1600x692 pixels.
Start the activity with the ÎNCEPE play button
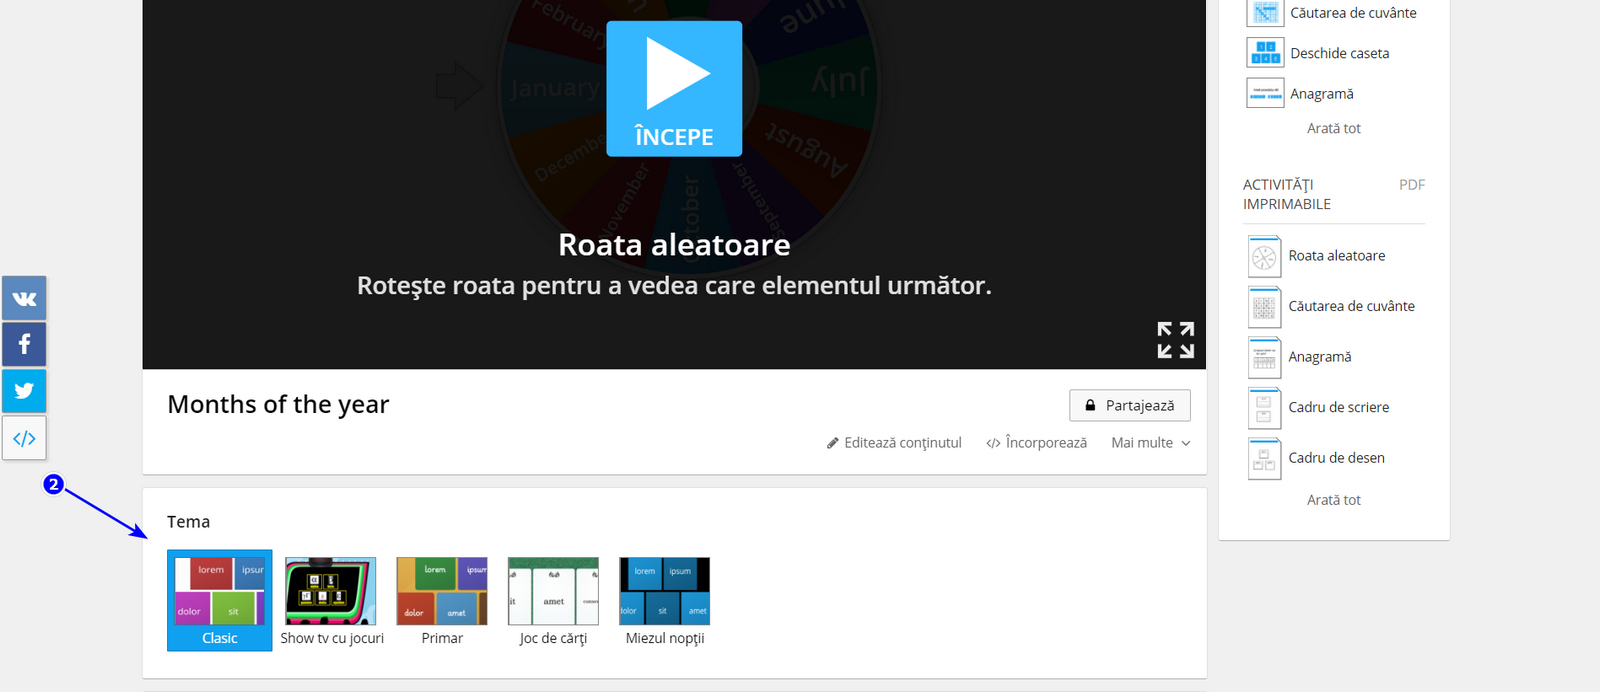pyautogui.click(x=674, y=88)
